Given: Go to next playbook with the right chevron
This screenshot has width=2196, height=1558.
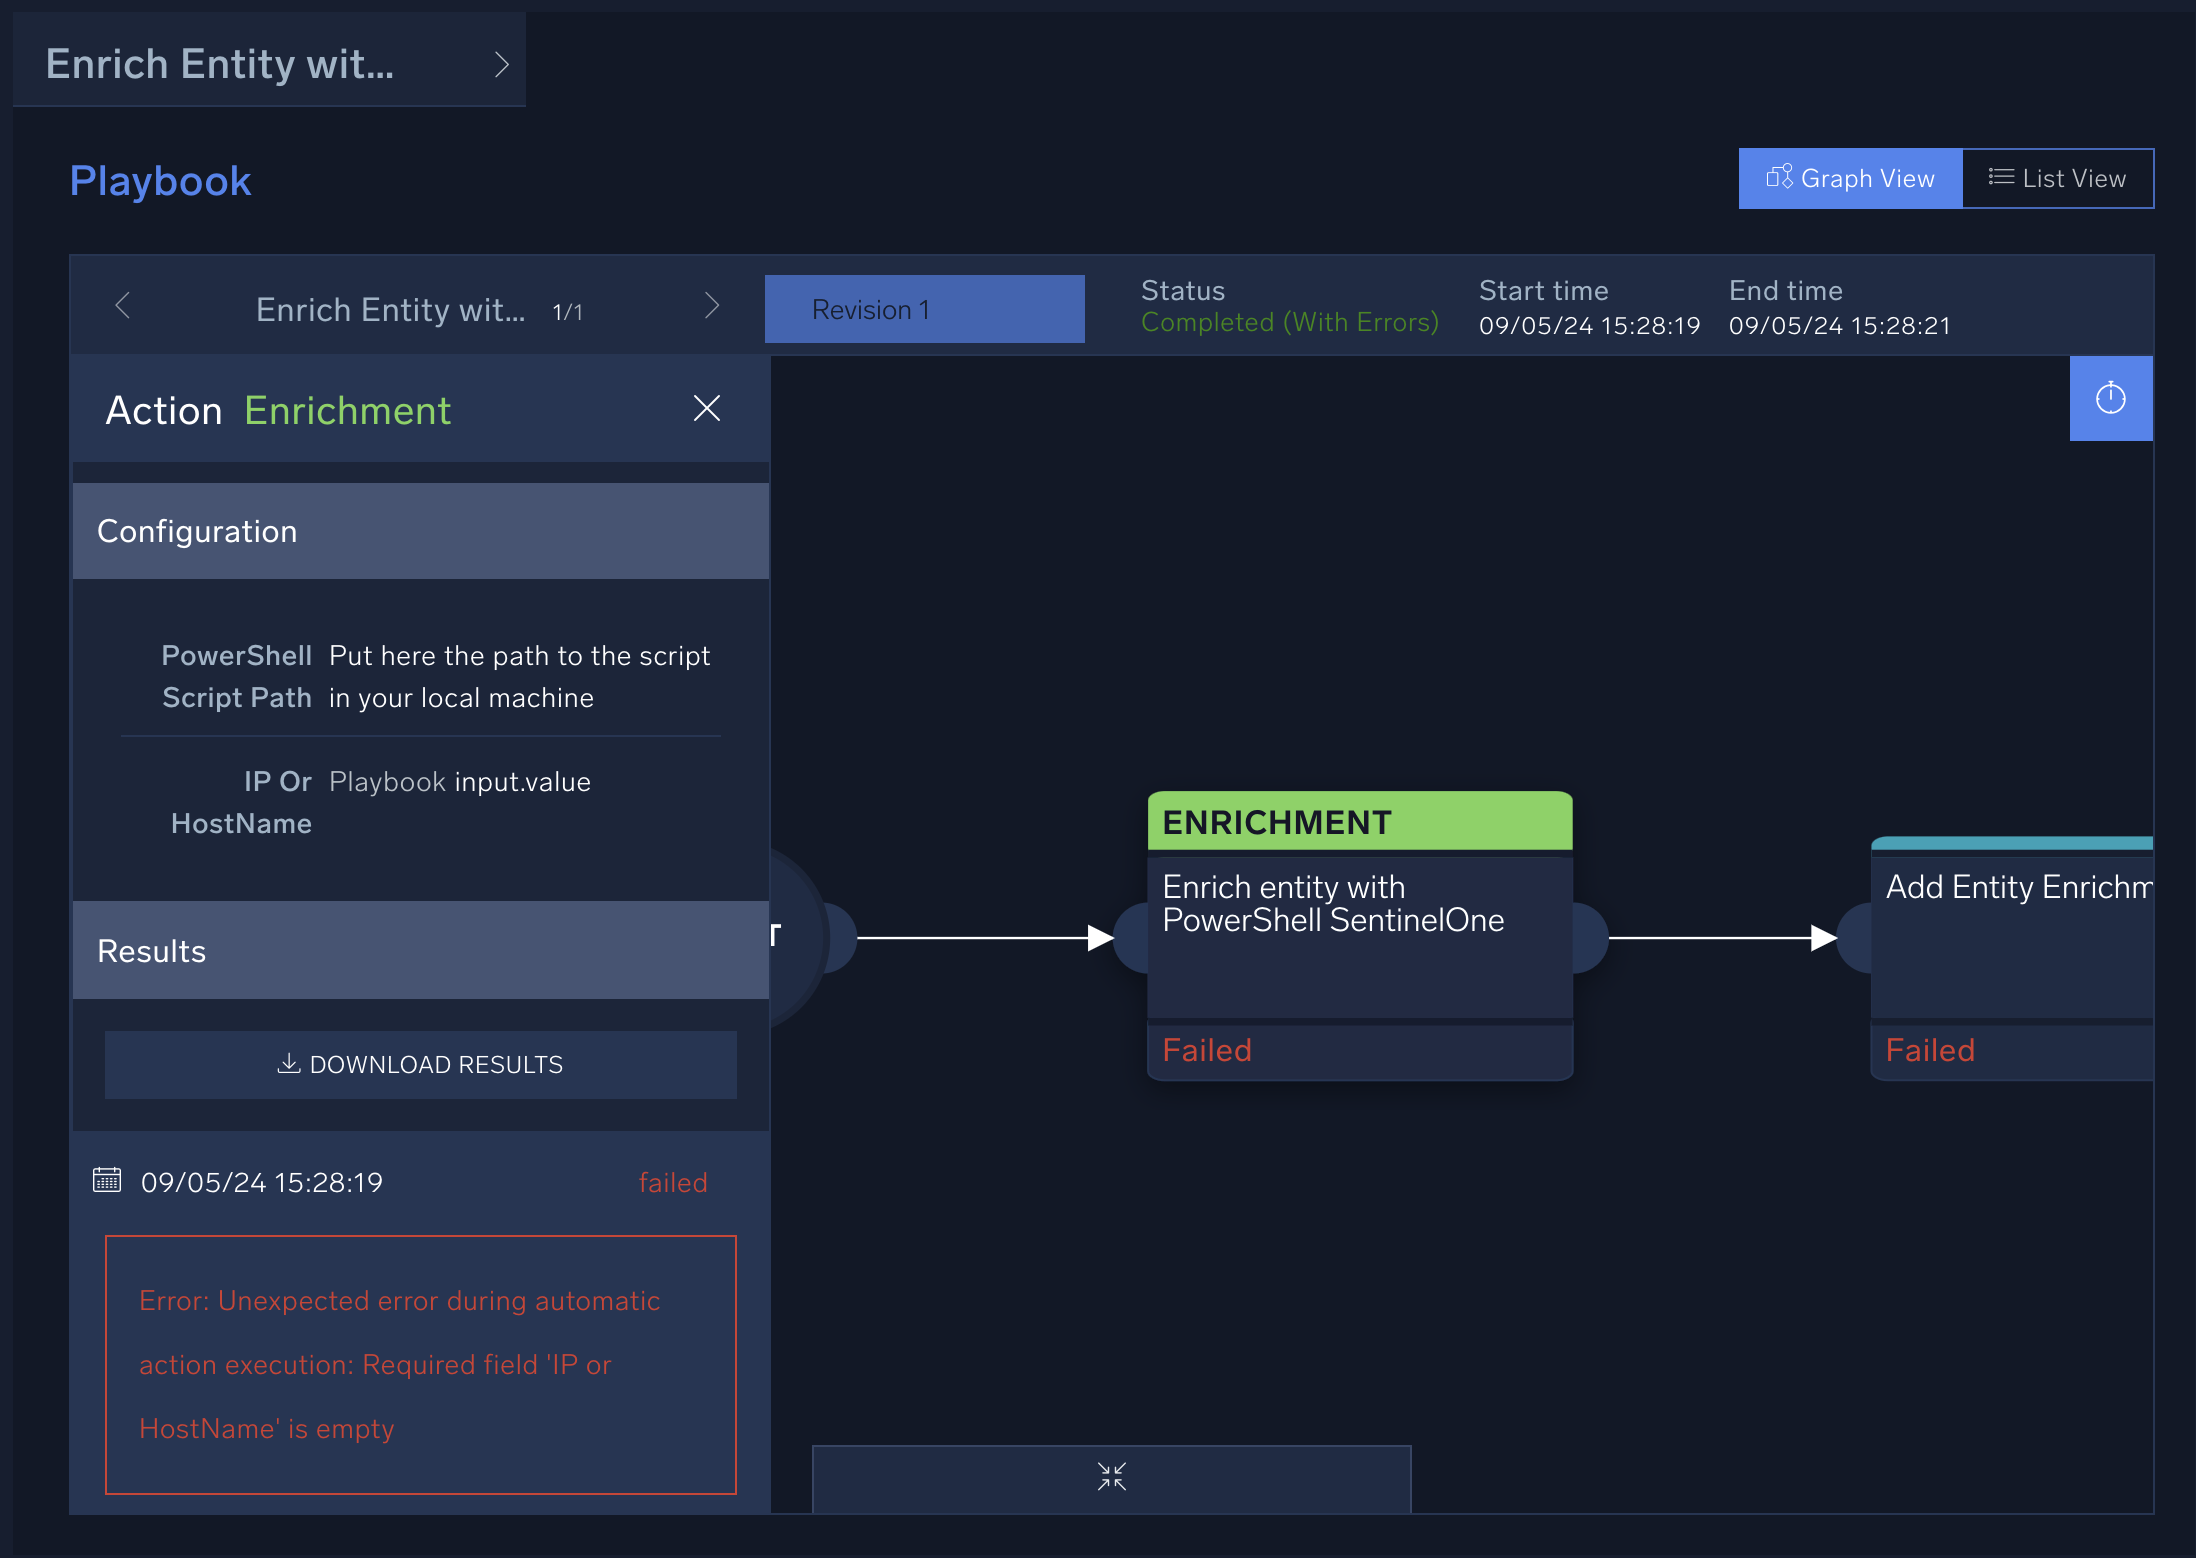Looking at the screenshot, I should 712,306.
